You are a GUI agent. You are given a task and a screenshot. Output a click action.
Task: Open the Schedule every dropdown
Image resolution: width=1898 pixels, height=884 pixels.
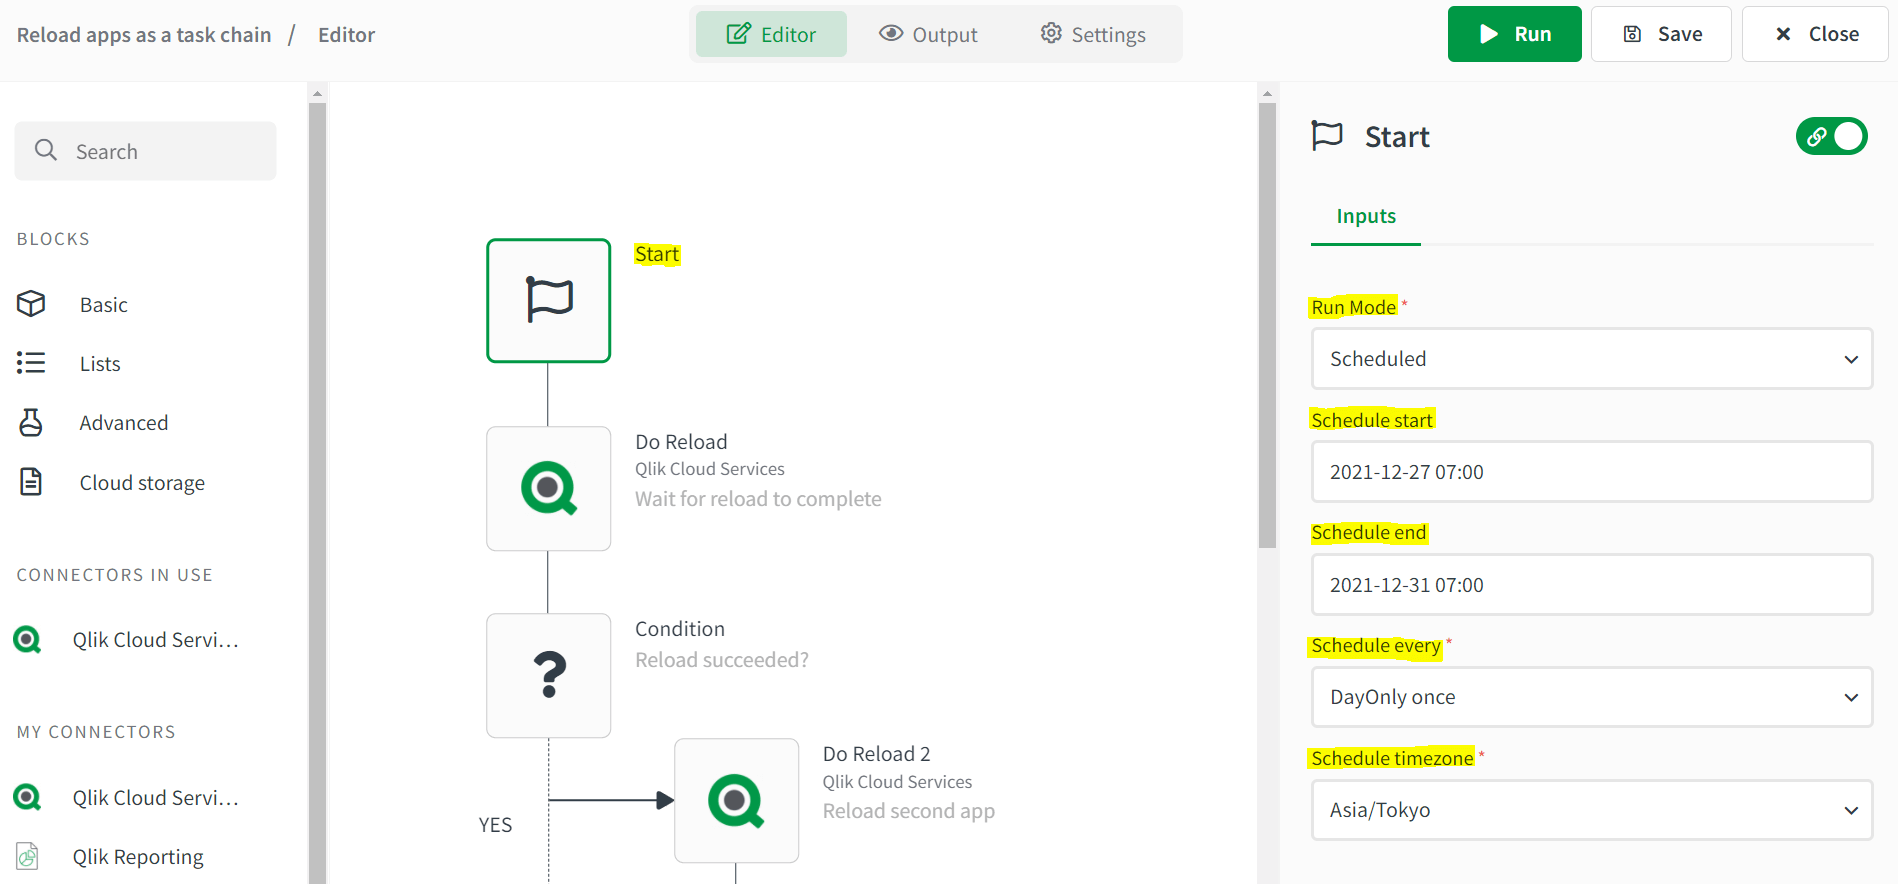click(1591, 697)
